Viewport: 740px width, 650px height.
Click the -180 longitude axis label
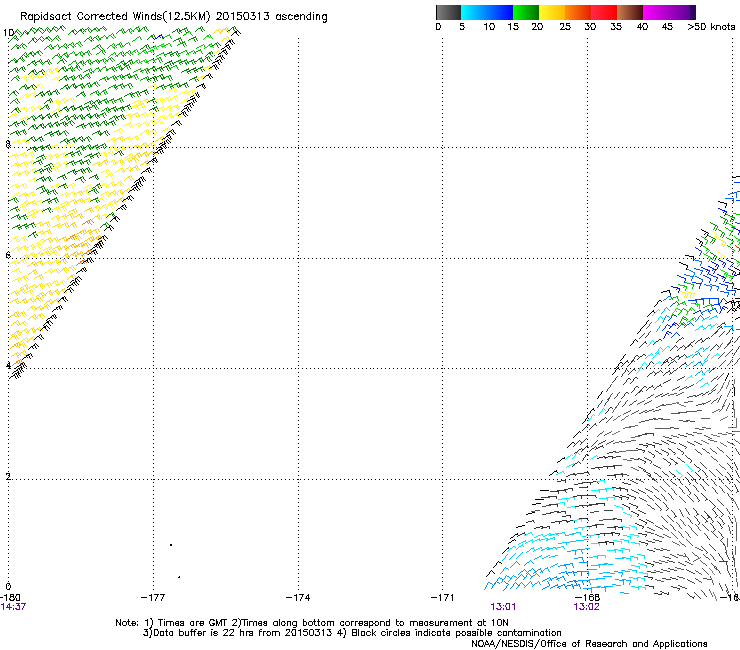pyautogui.click(x=10, y=598)
